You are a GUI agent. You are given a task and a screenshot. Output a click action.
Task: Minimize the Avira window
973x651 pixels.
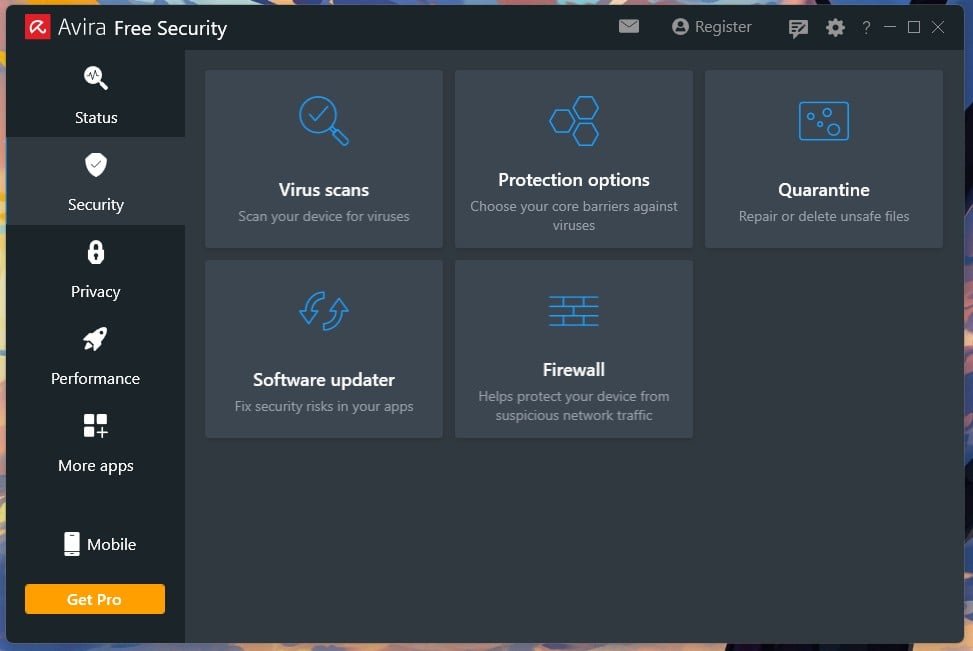click(890, 27)
